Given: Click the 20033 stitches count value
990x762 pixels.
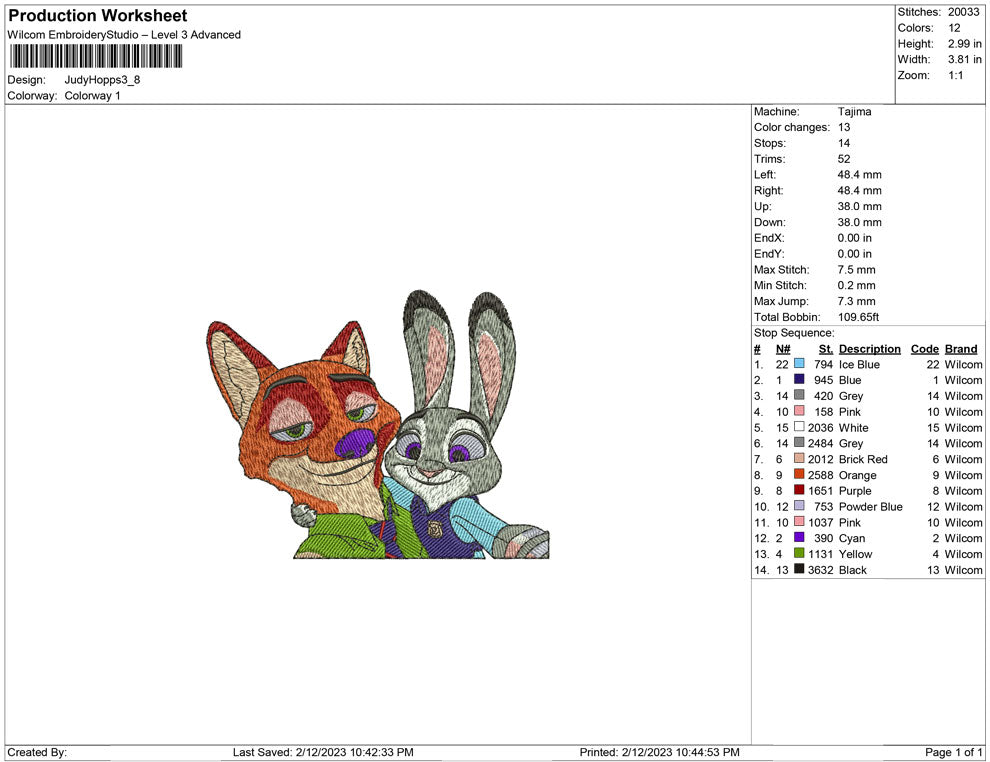Looking at the screenshot, I should click(x=964, y=12).
